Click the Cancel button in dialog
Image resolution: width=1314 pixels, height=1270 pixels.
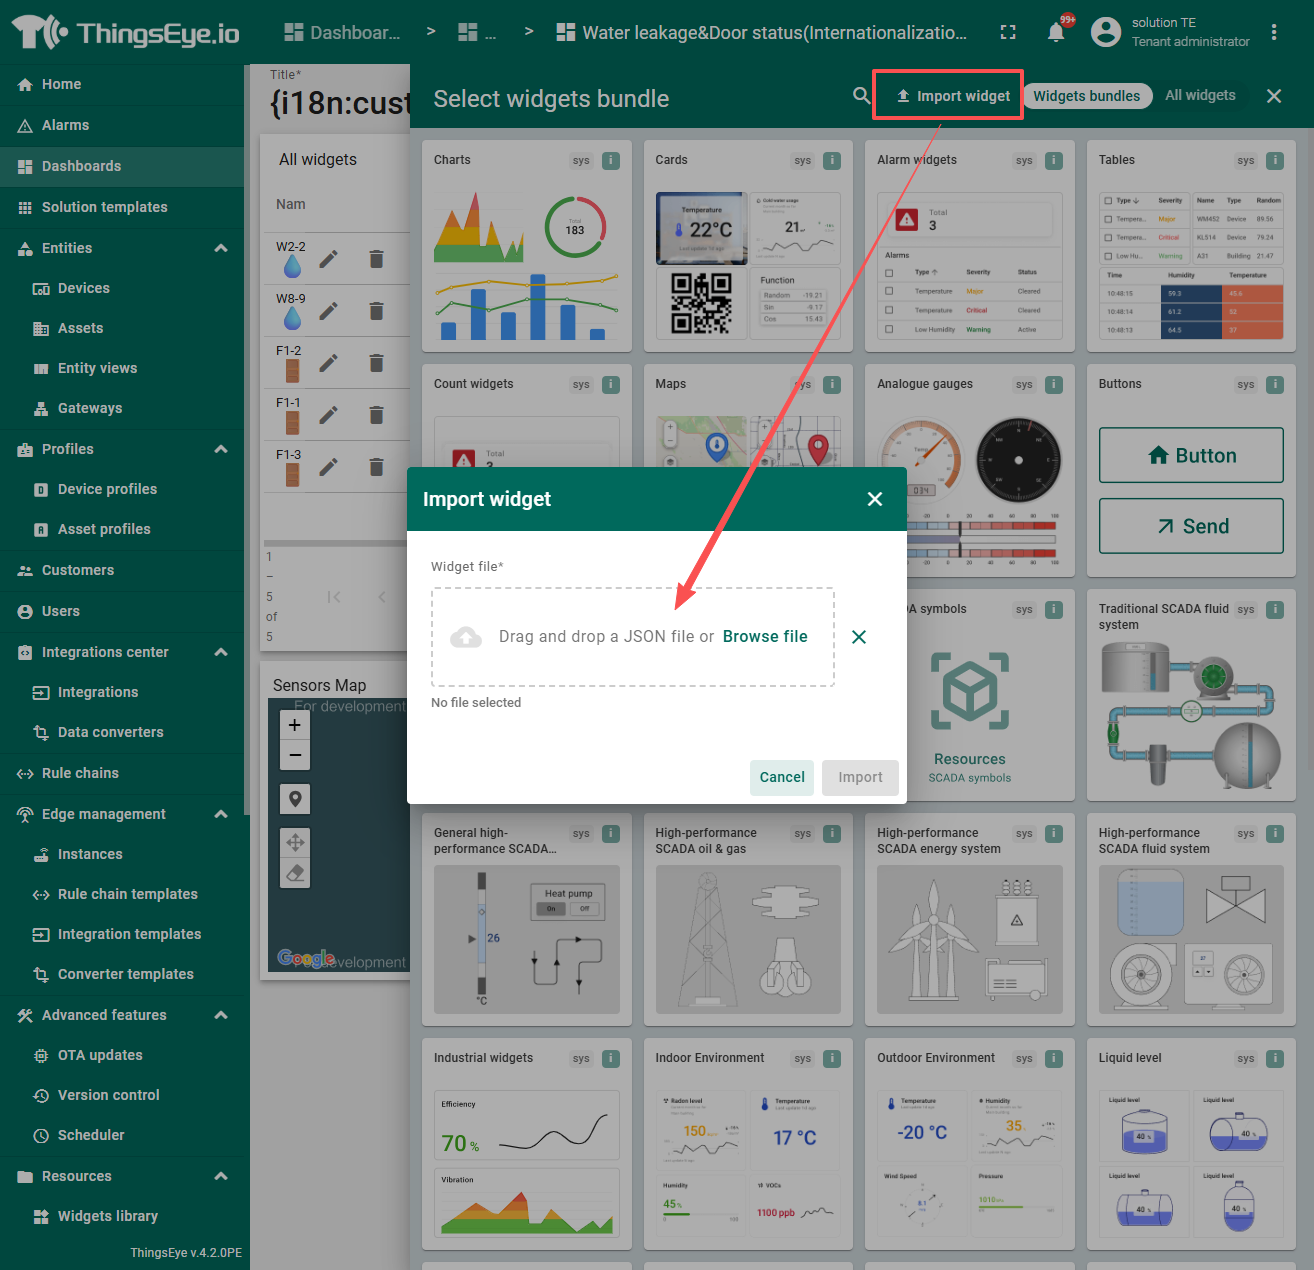tap(781, 777)
